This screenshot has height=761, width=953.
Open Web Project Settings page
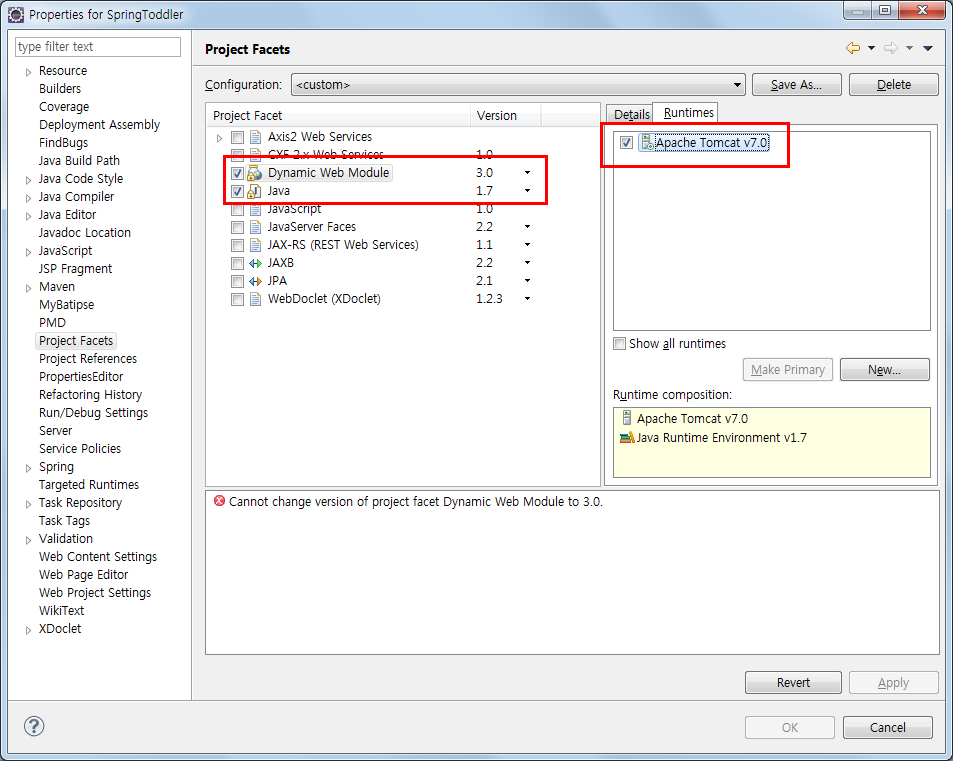tap(95, 593)
